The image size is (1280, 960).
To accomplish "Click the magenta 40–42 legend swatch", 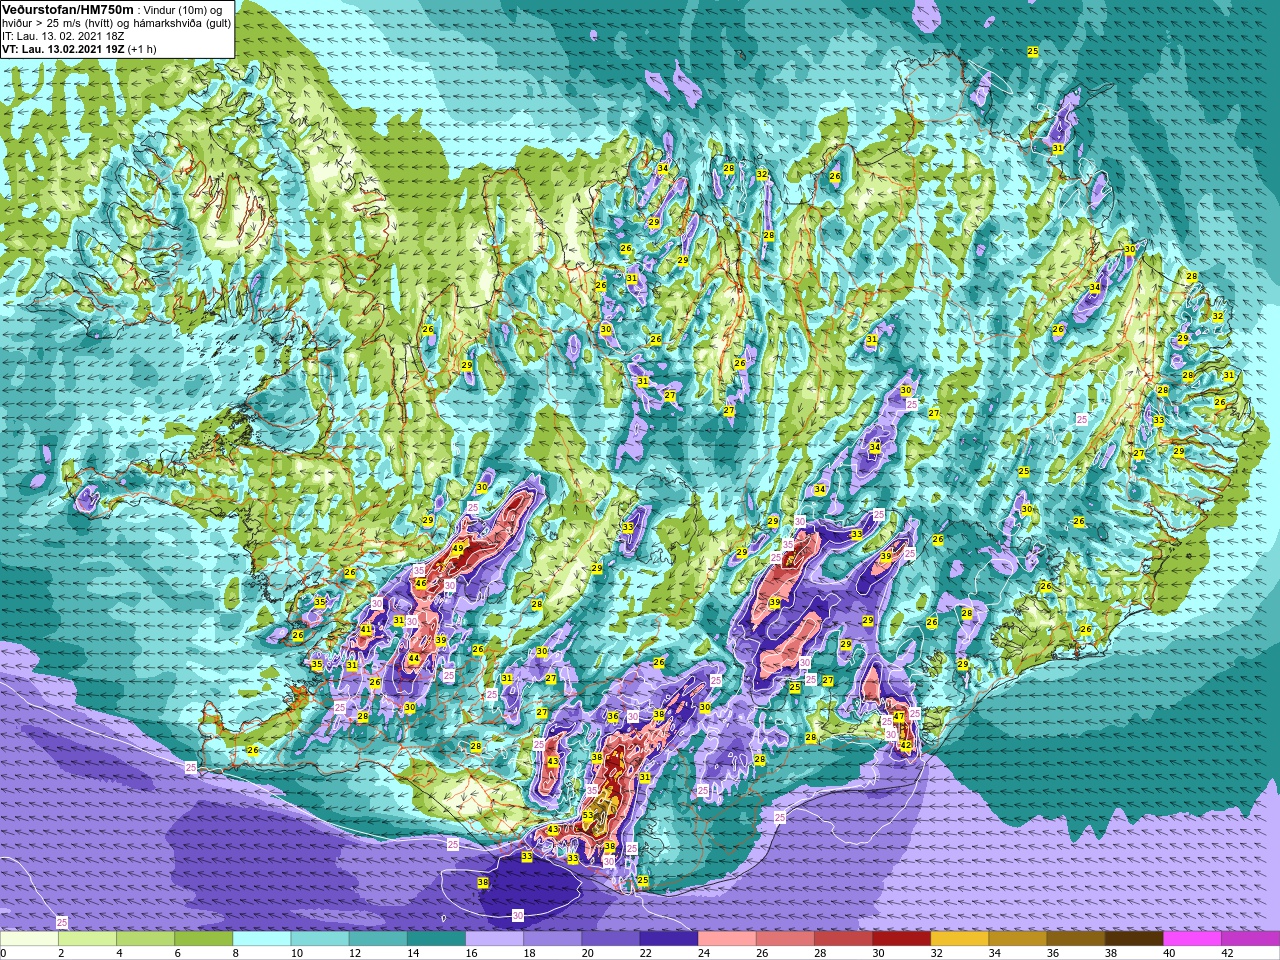I will [1191, 939].
